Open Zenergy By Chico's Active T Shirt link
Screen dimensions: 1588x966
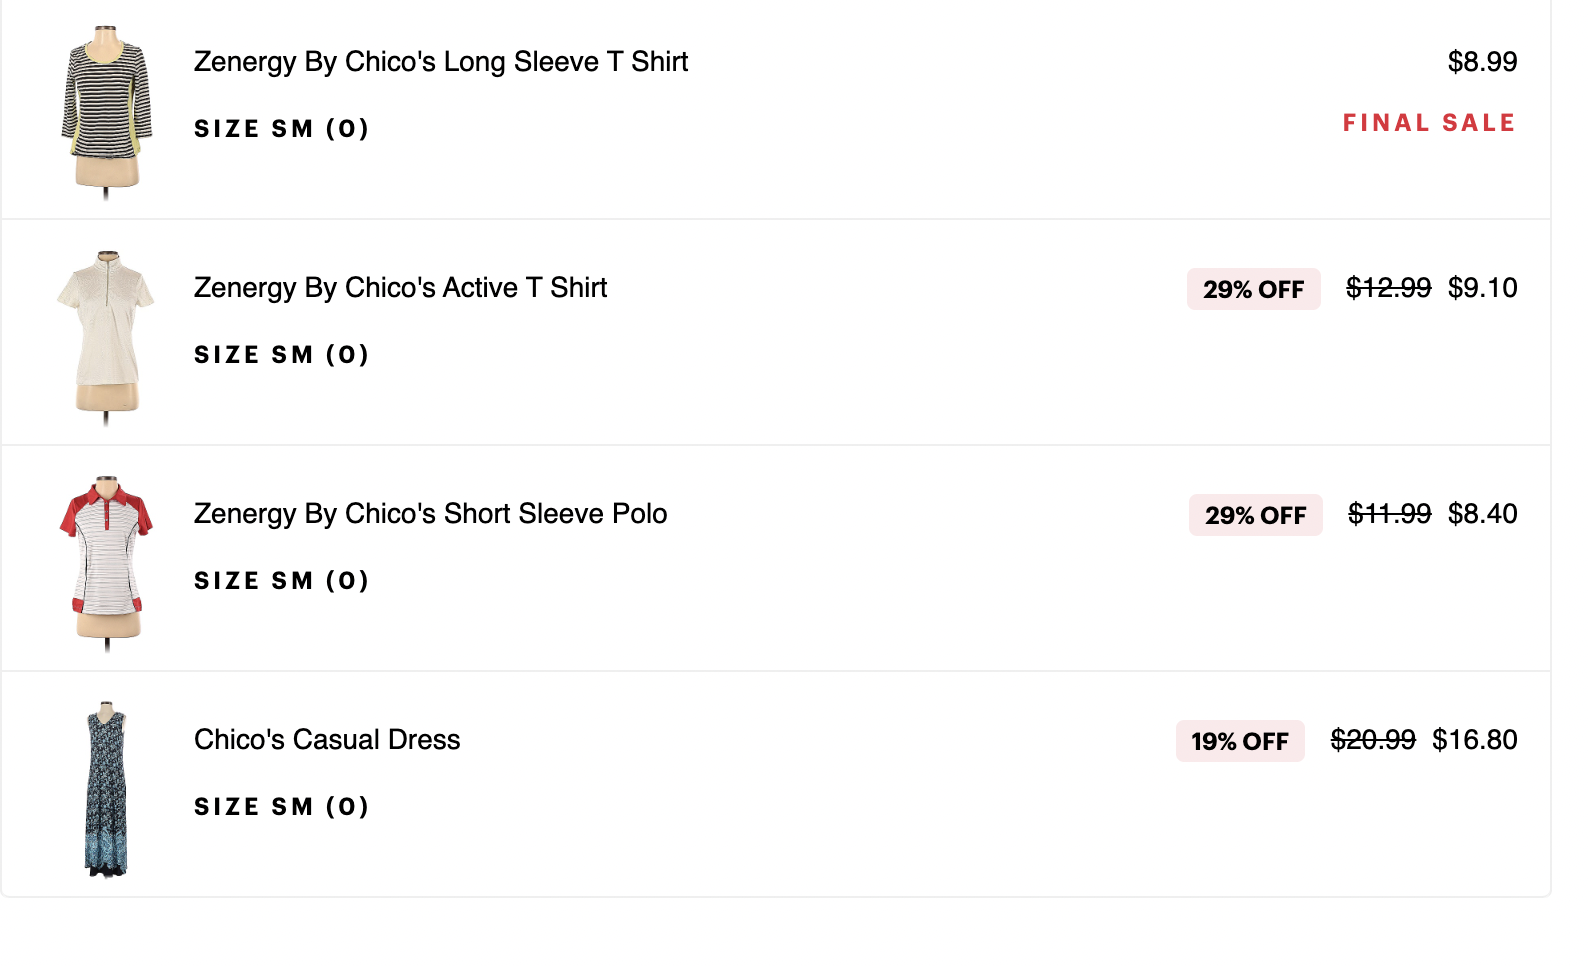click(x=400, y=288)
